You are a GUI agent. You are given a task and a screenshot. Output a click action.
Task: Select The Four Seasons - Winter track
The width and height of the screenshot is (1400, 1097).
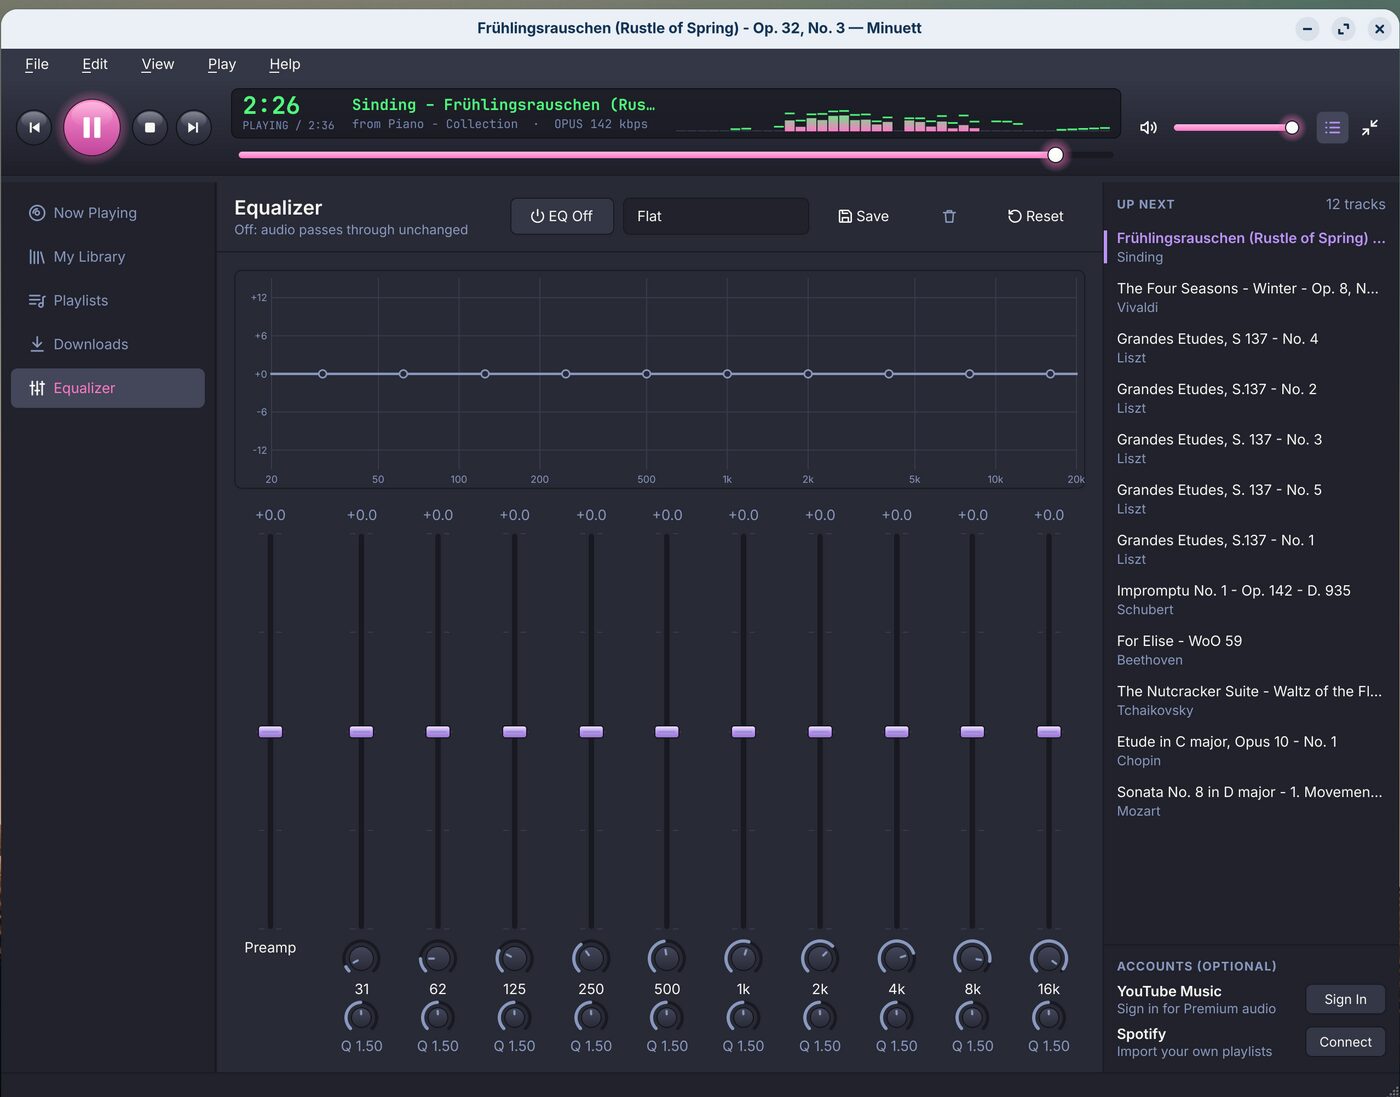click(1250, 297)
